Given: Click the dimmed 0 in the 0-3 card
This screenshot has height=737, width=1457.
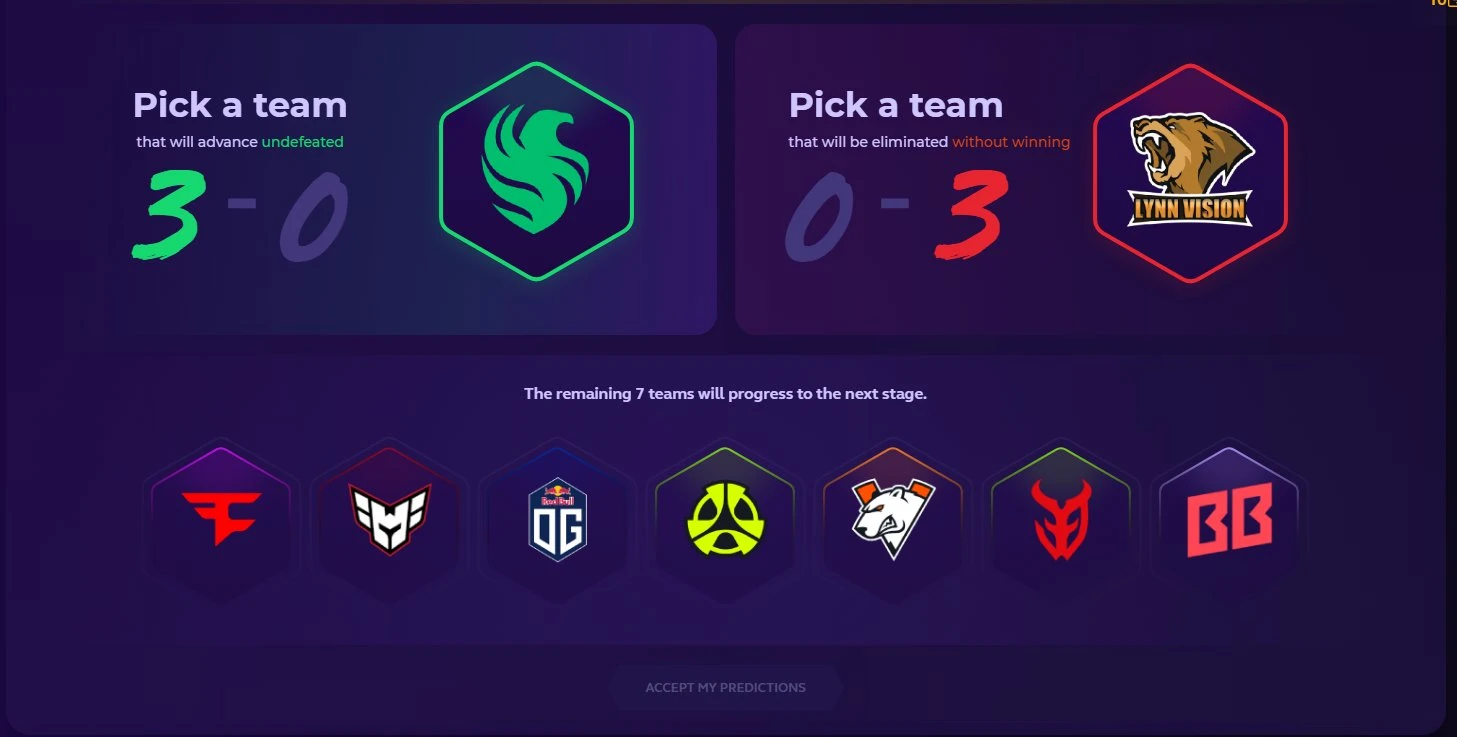Looking at the screenshot, I should coord(819,216).
